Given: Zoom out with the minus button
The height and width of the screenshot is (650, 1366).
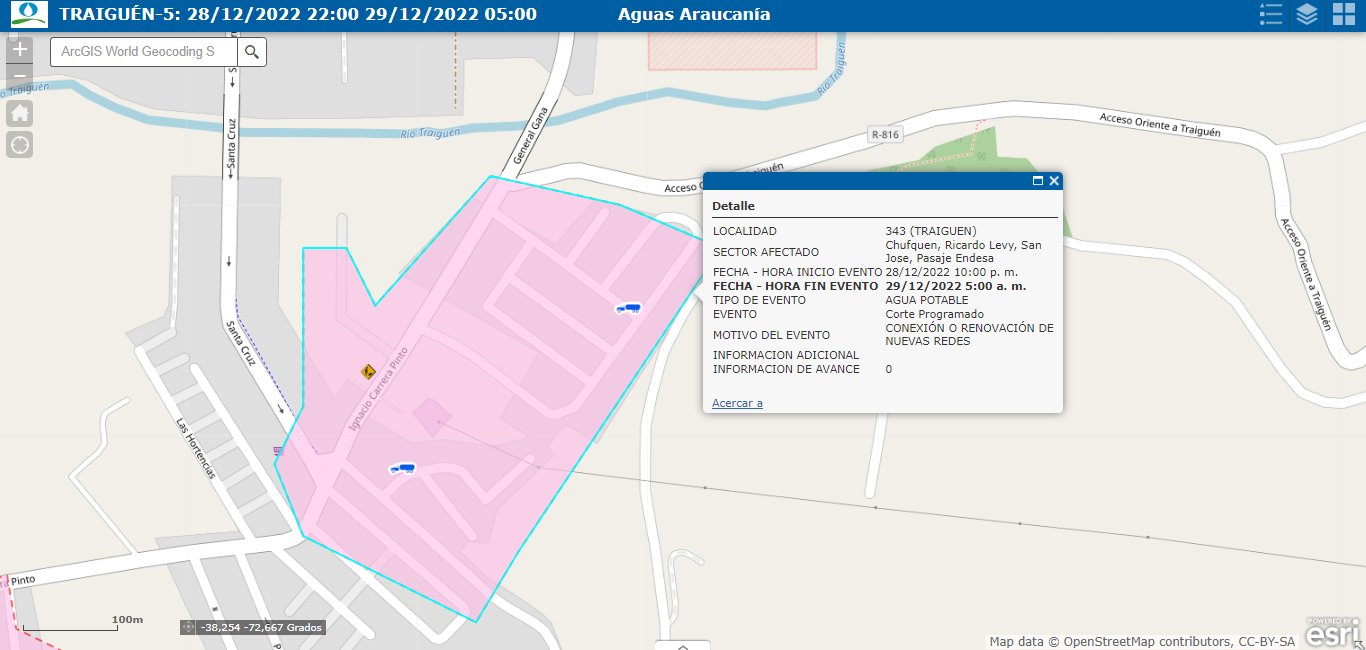Looking at the screenshot, I should pyautogui.click(x=20, y=77).
